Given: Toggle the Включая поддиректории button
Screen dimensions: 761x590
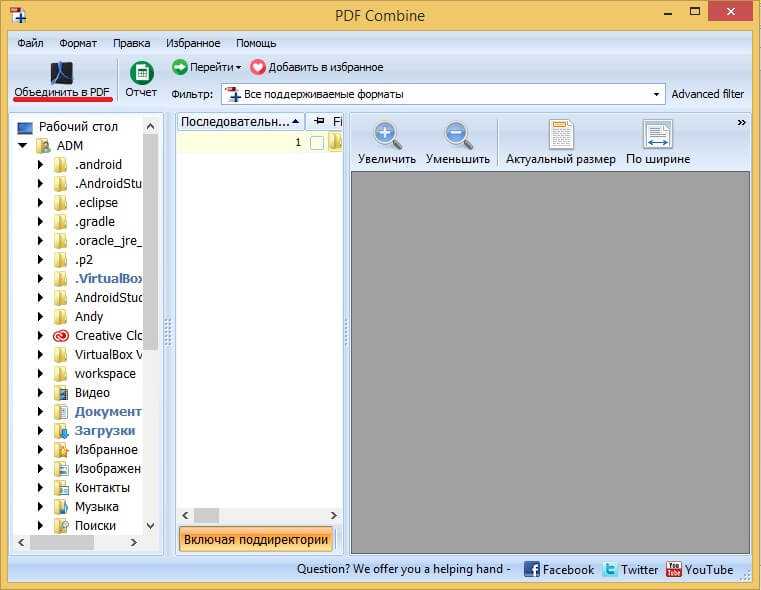Looking at the screenshot, I should point(256,540).
